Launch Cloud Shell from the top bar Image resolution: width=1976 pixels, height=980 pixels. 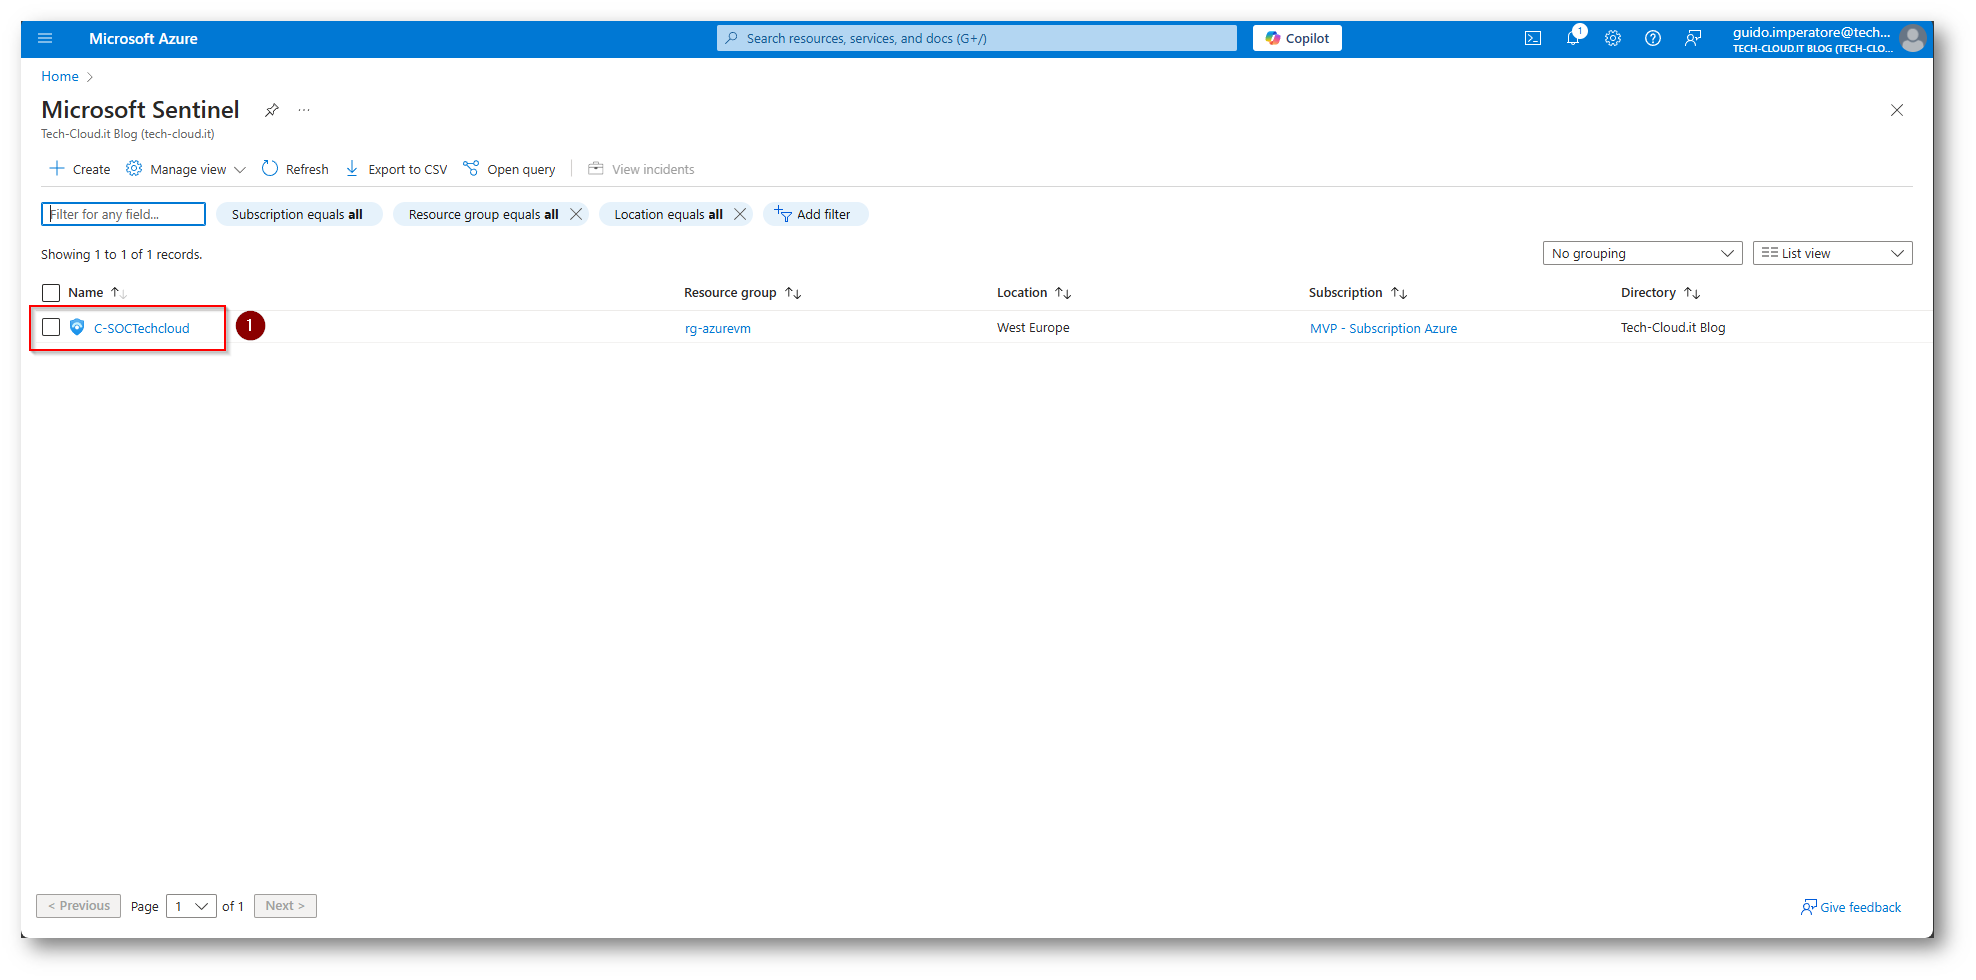coord(1532,39)
